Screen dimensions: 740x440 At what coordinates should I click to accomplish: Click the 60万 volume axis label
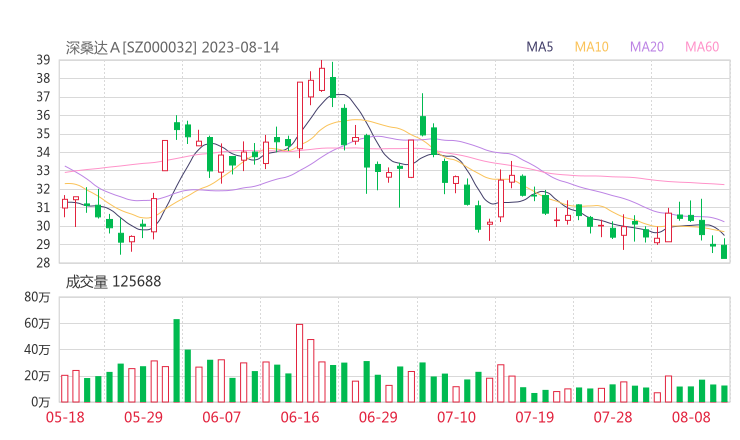pos(37,323)
